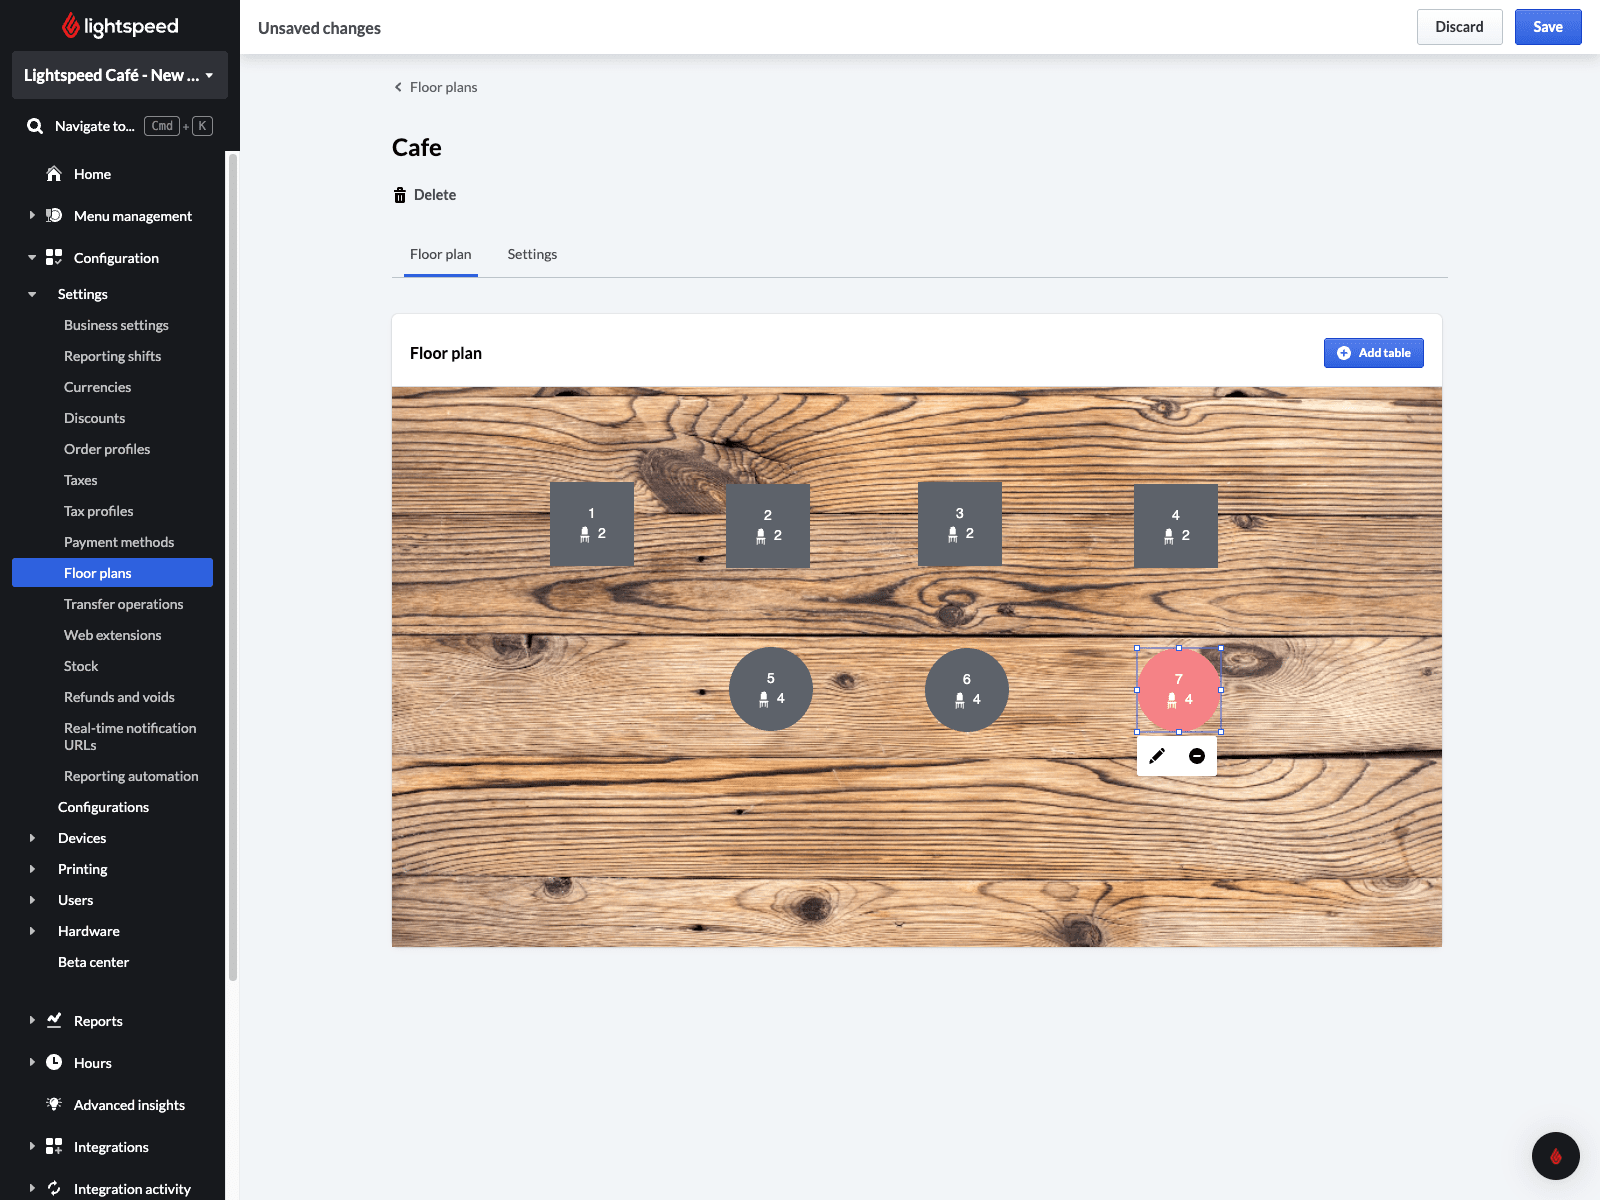Screen dimensions: 1600x1200
Task: Open the Lightspeed Café location dropdown
Action: pos(119,75)
